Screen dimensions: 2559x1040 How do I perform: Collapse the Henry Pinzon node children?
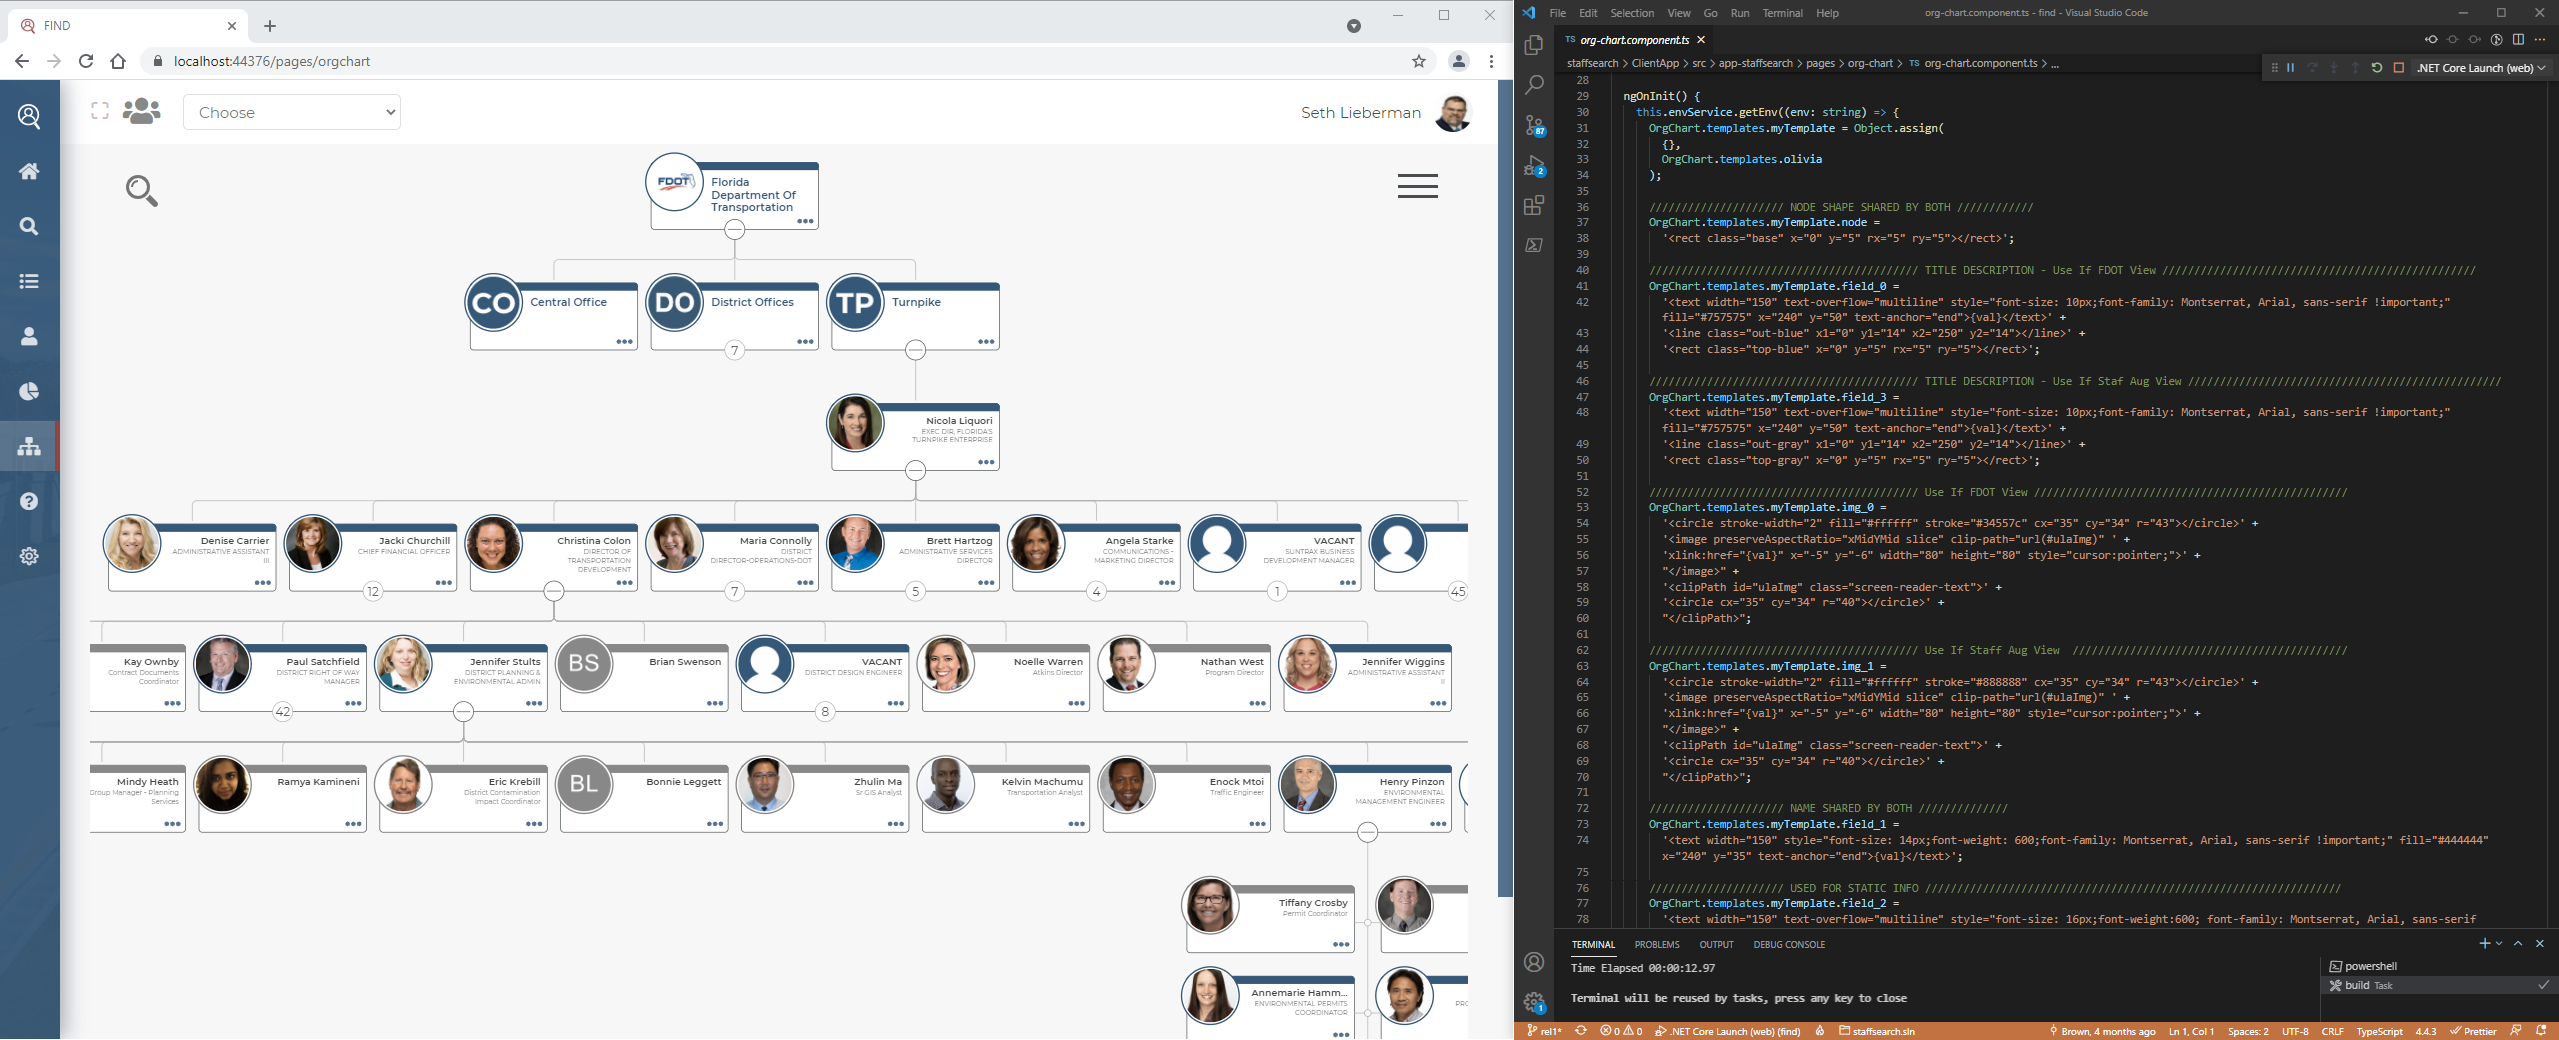(1367, 832)
